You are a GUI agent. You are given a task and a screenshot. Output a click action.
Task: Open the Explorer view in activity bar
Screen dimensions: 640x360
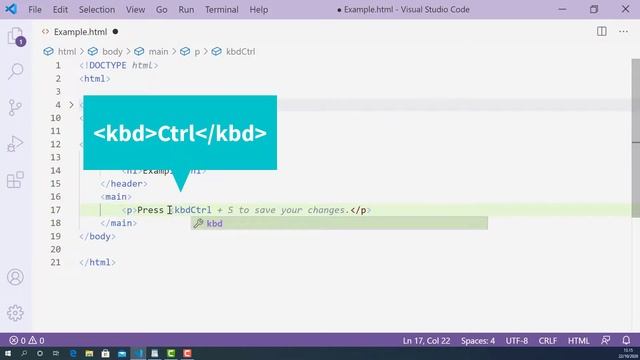tap(16, 37)
